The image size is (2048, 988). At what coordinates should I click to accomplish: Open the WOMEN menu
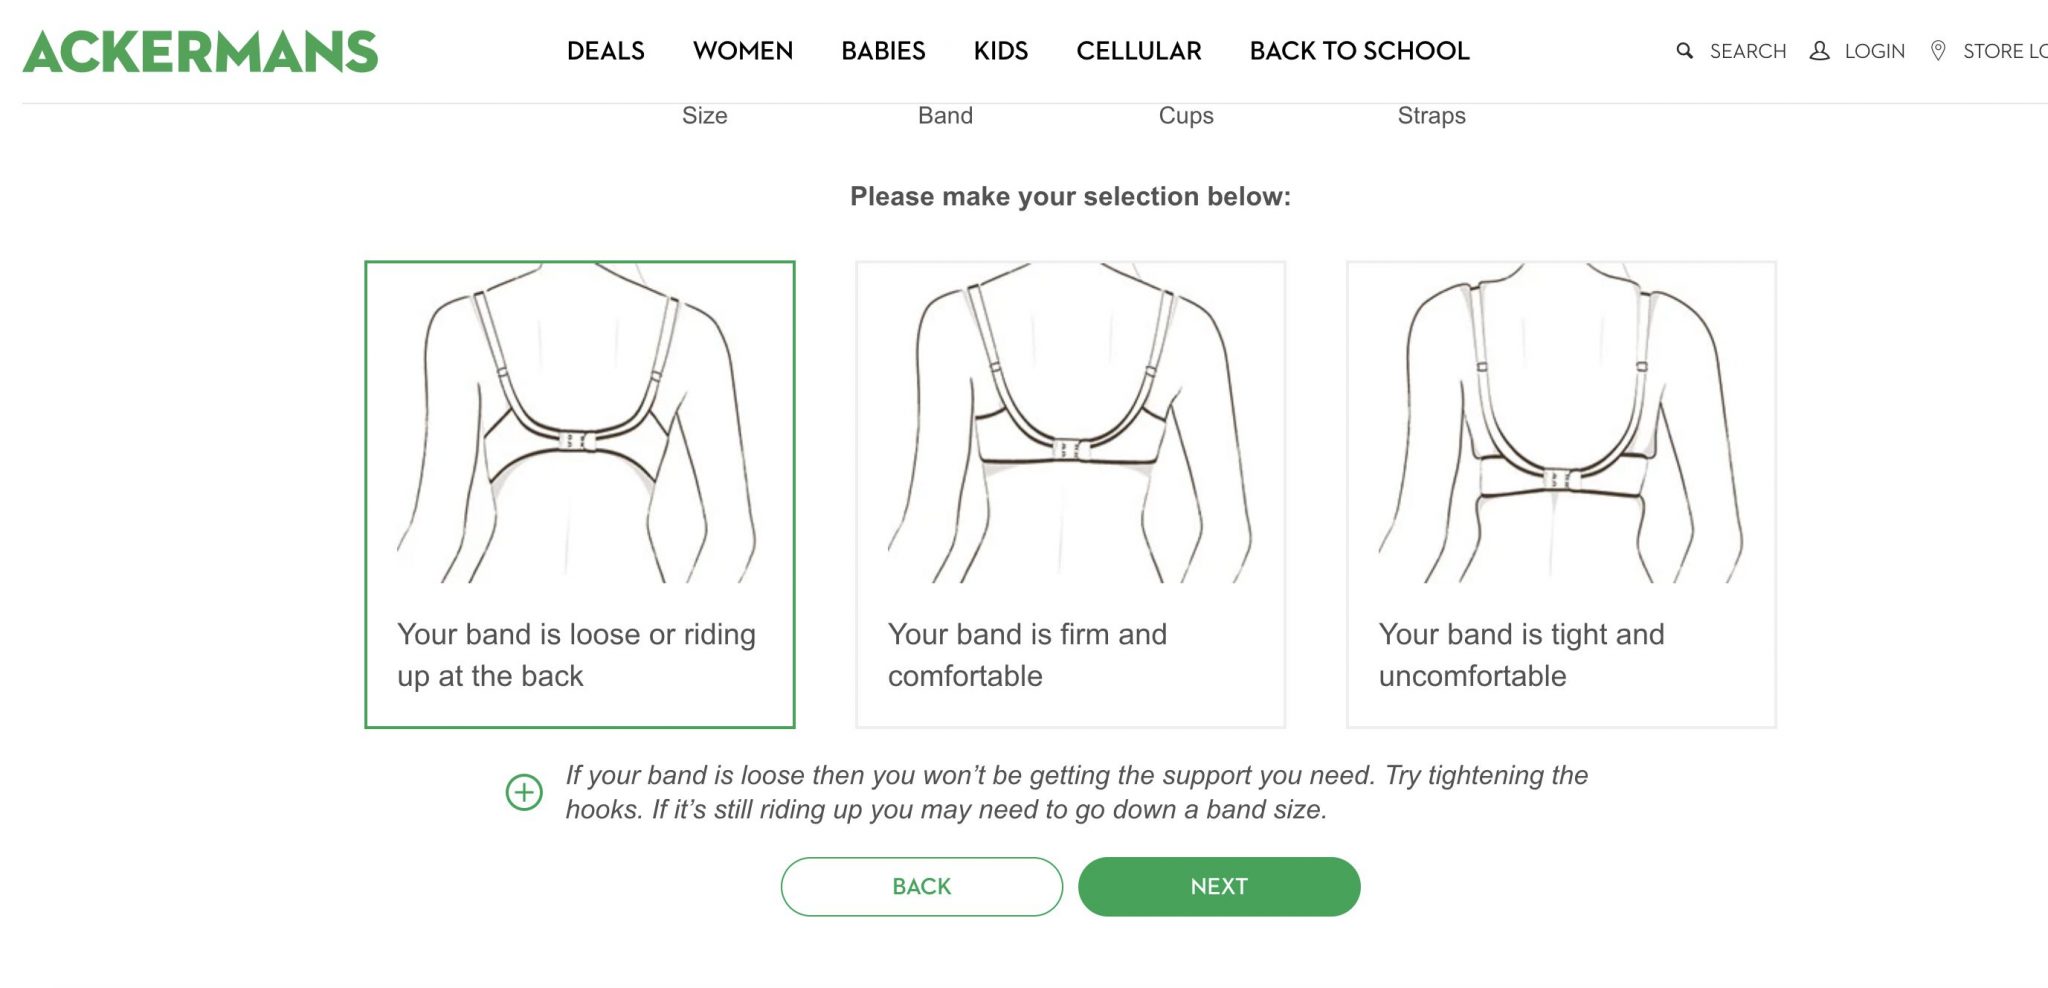pos(742,50)
